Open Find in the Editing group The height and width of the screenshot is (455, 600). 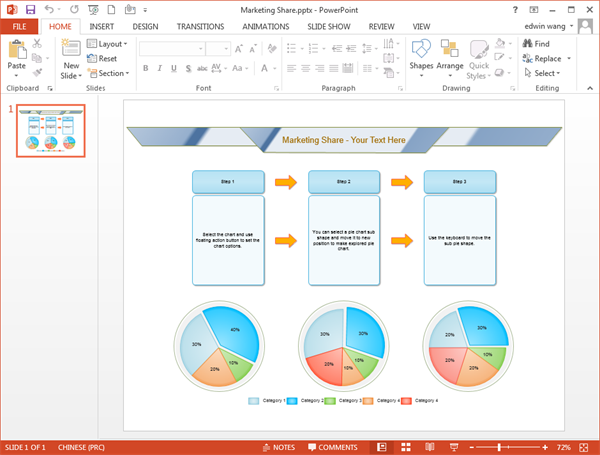(x=536, y=44)
